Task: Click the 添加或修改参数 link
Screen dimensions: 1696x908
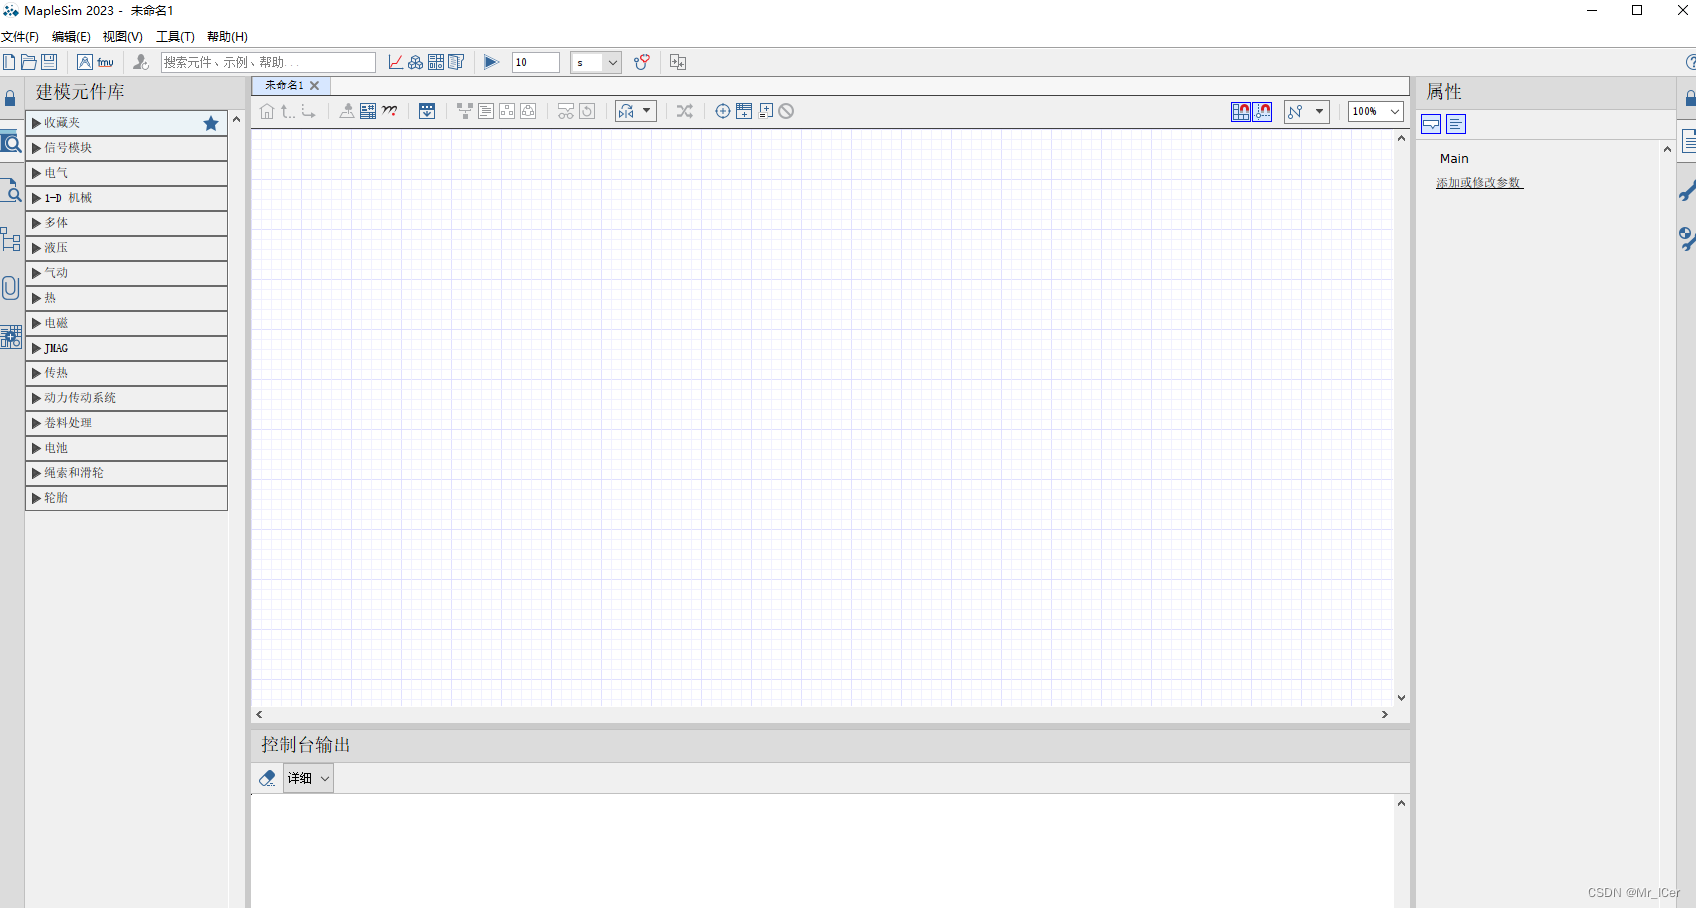Action: 1479,183
